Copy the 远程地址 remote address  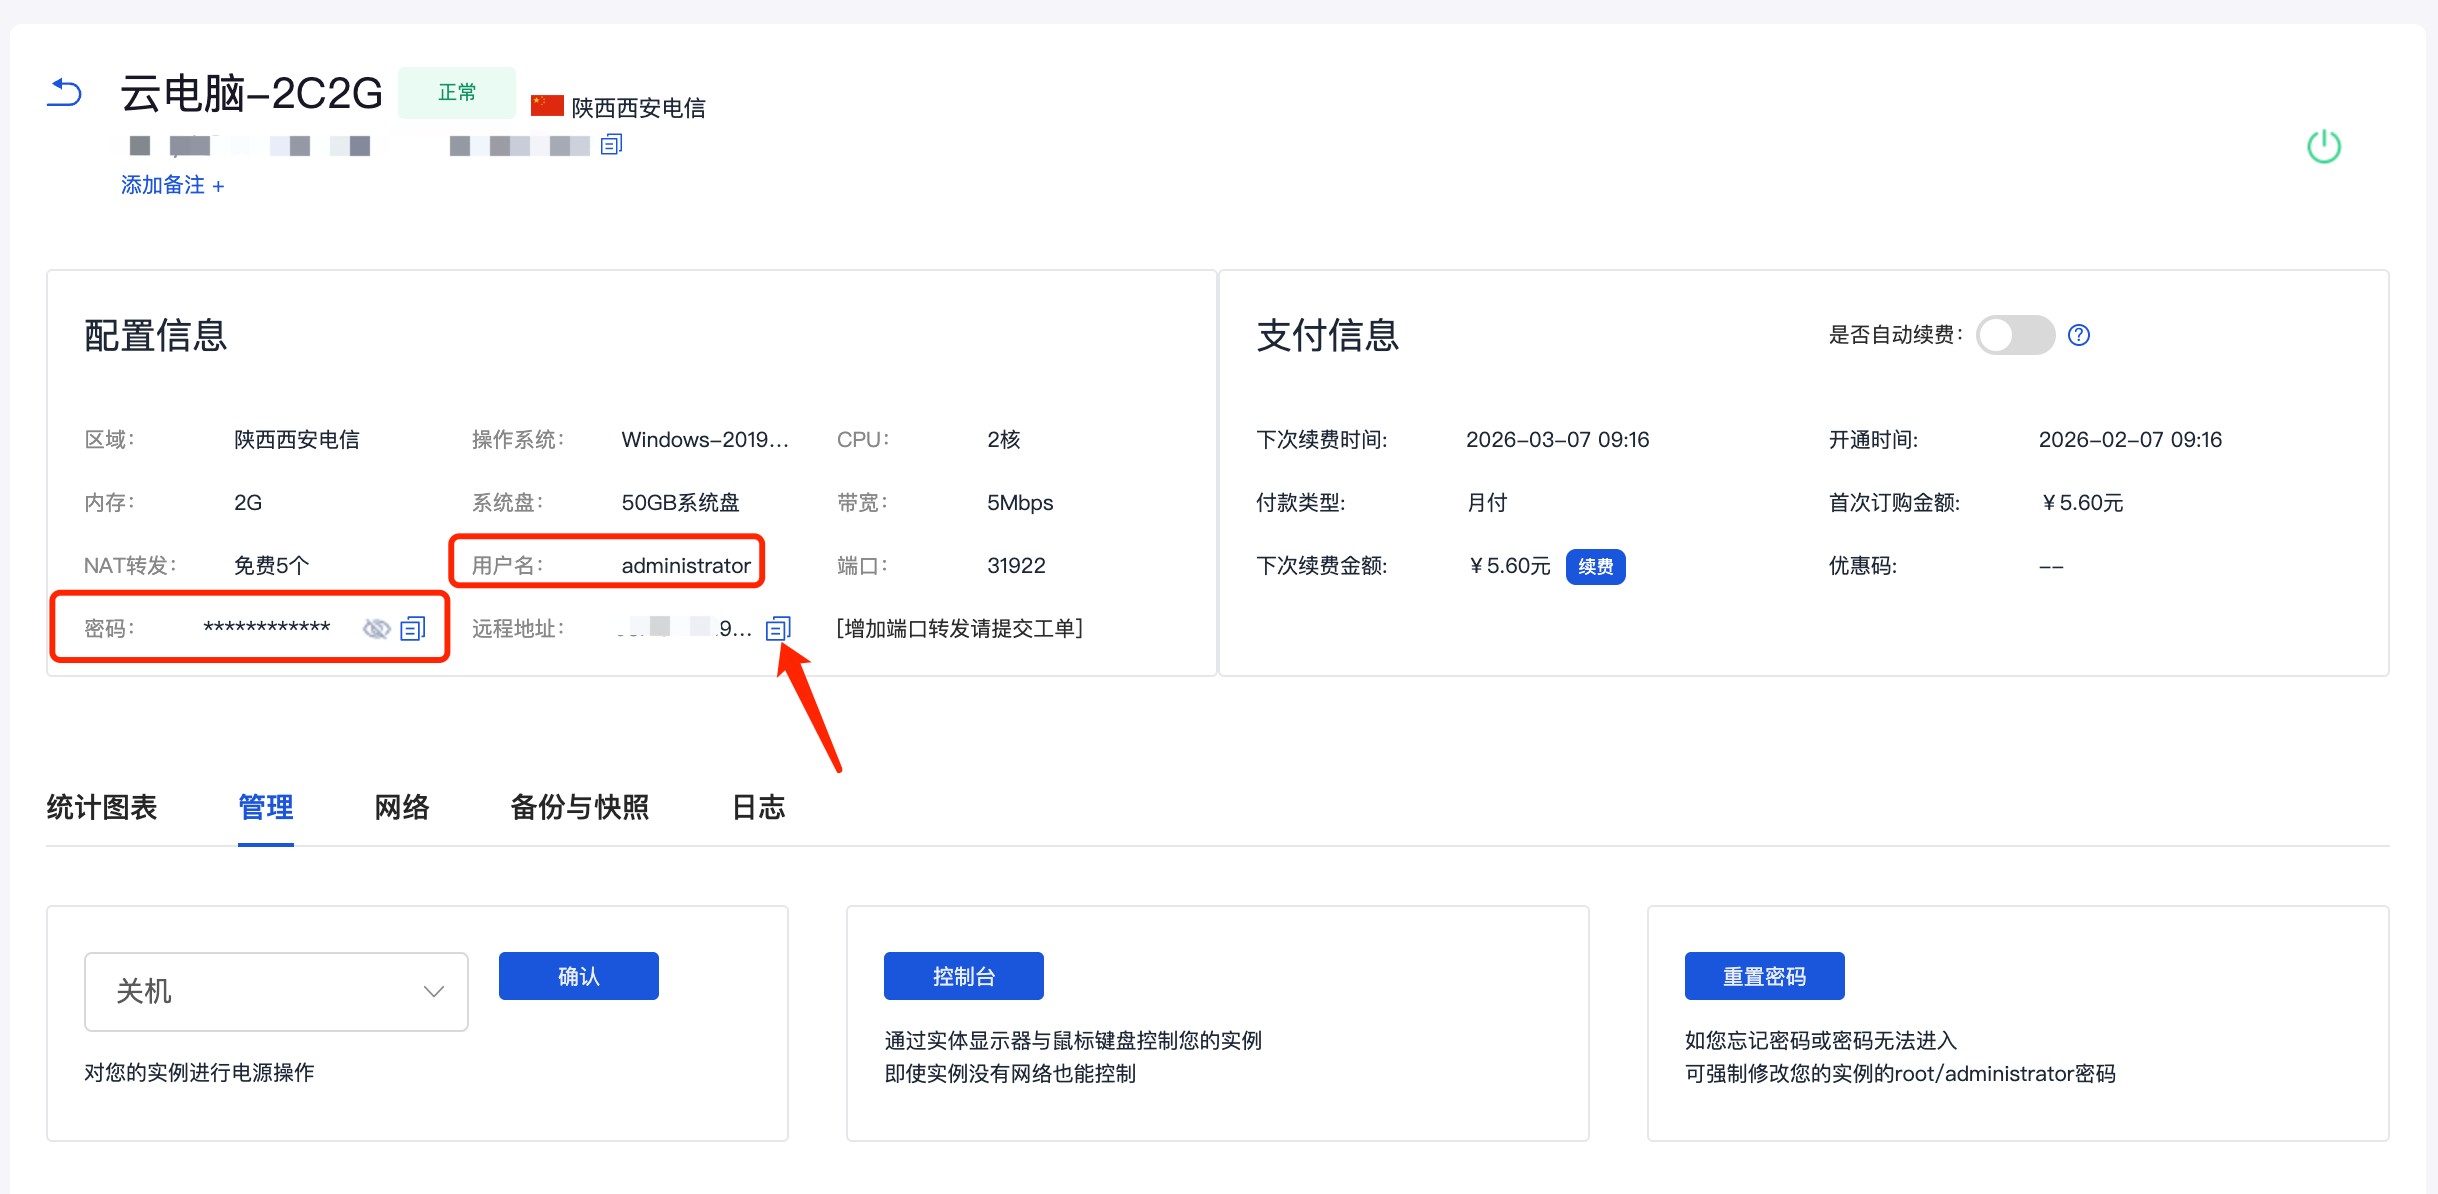[778, 628]
